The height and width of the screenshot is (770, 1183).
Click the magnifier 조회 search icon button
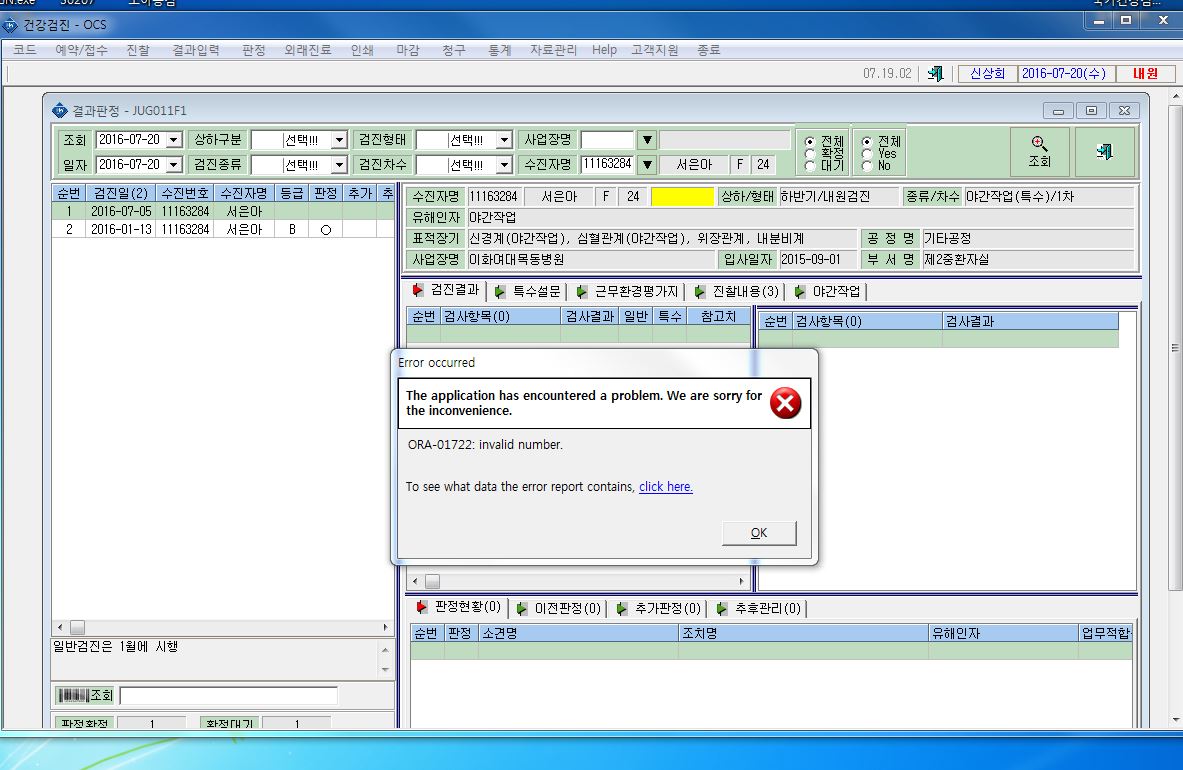[x=1039, y=151]
